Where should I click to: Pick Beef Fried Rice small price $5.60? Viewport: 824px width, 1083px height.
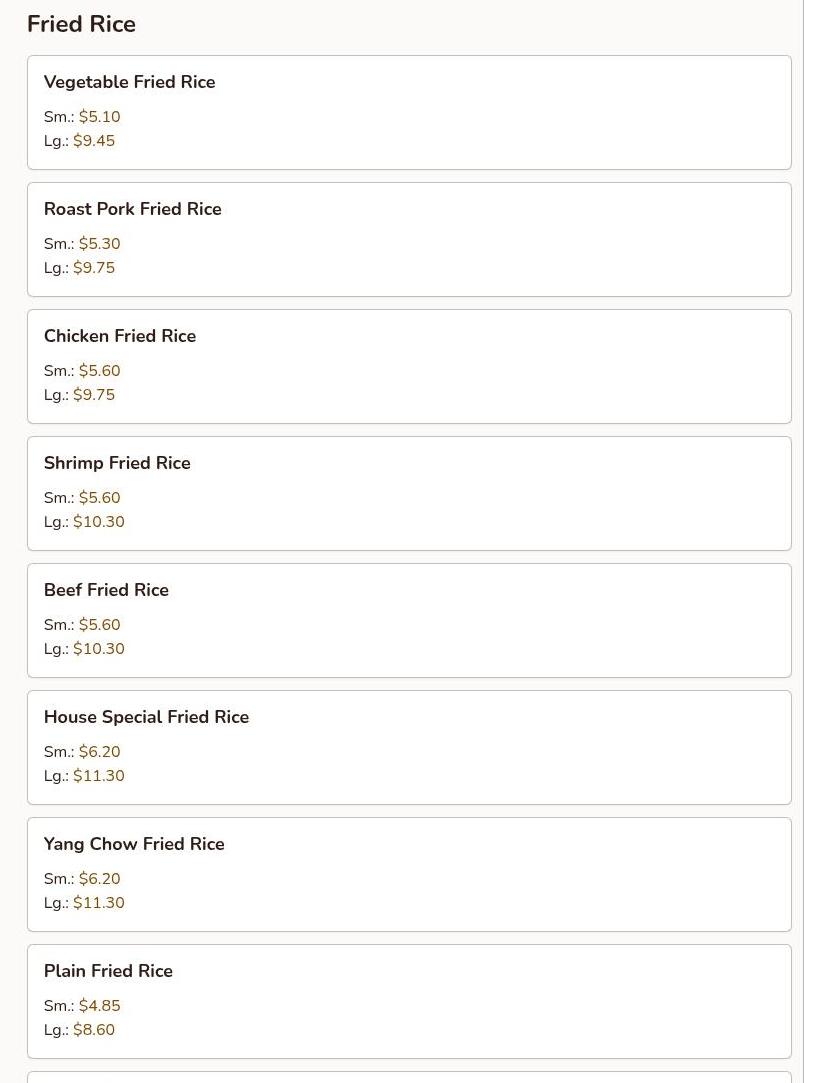click(x=99, y=625)
